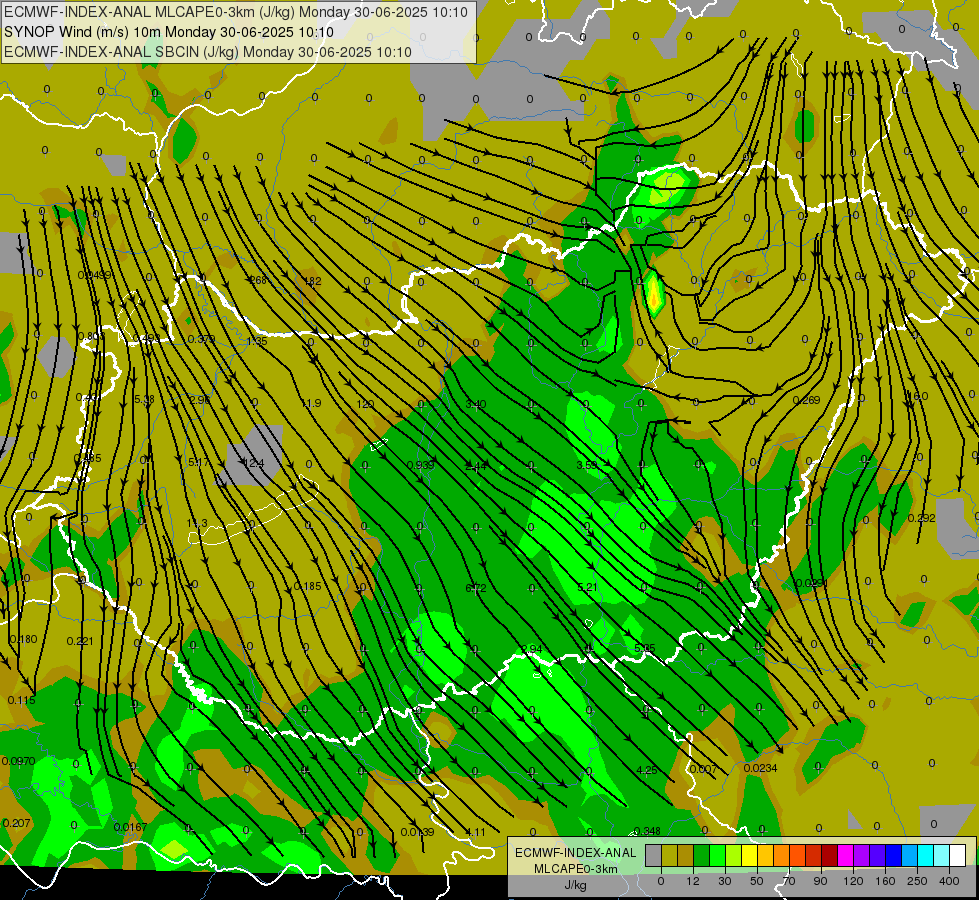Click the legend scale label '50'

point(757,881)
